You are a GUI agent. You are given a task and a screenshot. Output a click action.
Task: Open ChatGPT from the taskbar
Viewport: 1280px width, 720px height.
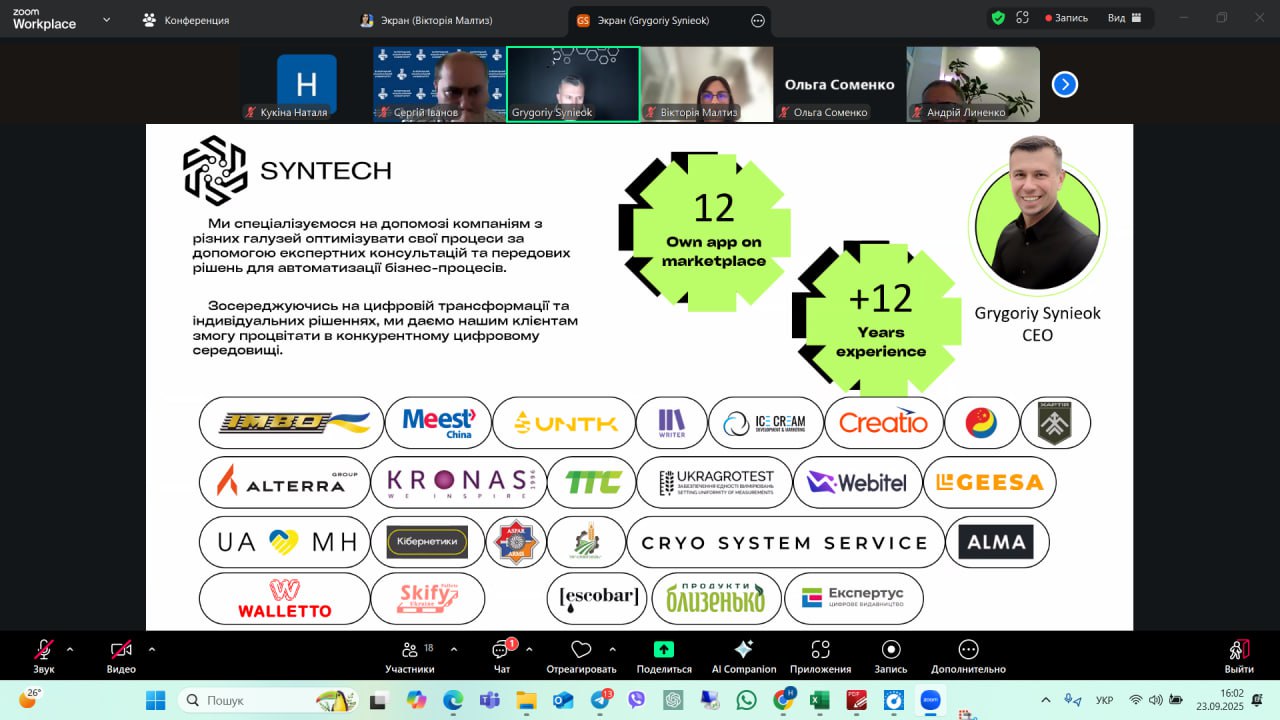click(x=673, y=700)
